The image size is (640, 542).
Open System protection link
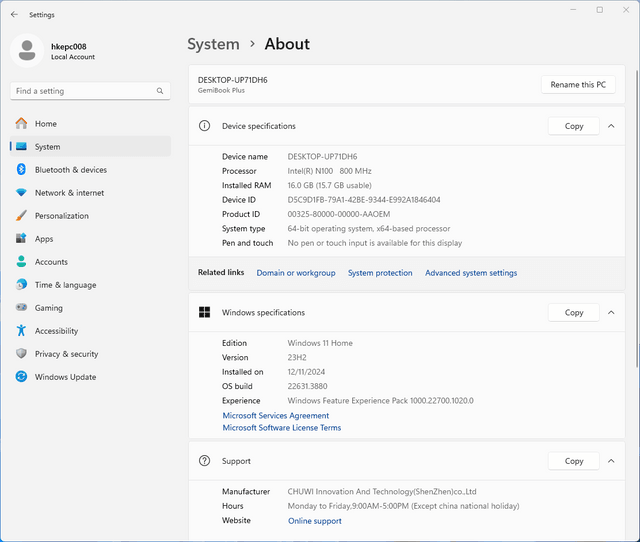click(380, 273)
